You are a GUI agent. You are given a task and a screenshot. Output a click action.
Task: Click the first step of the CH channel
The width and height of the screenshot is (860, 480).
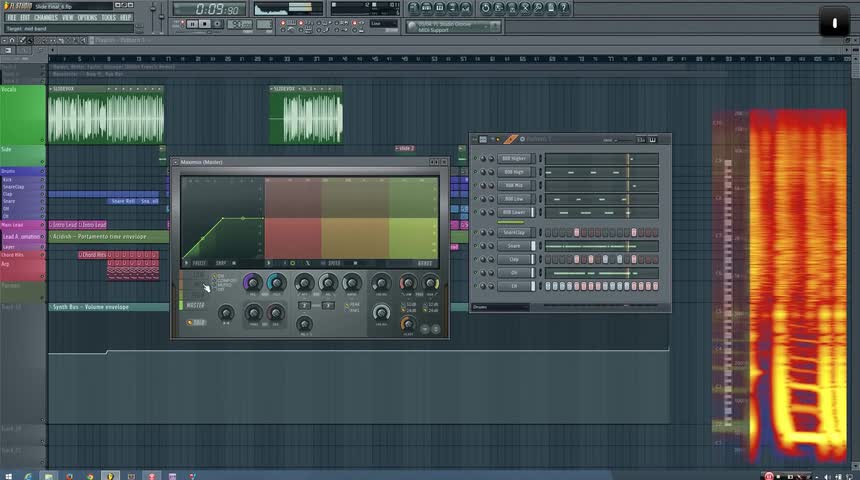pos(547,286)
